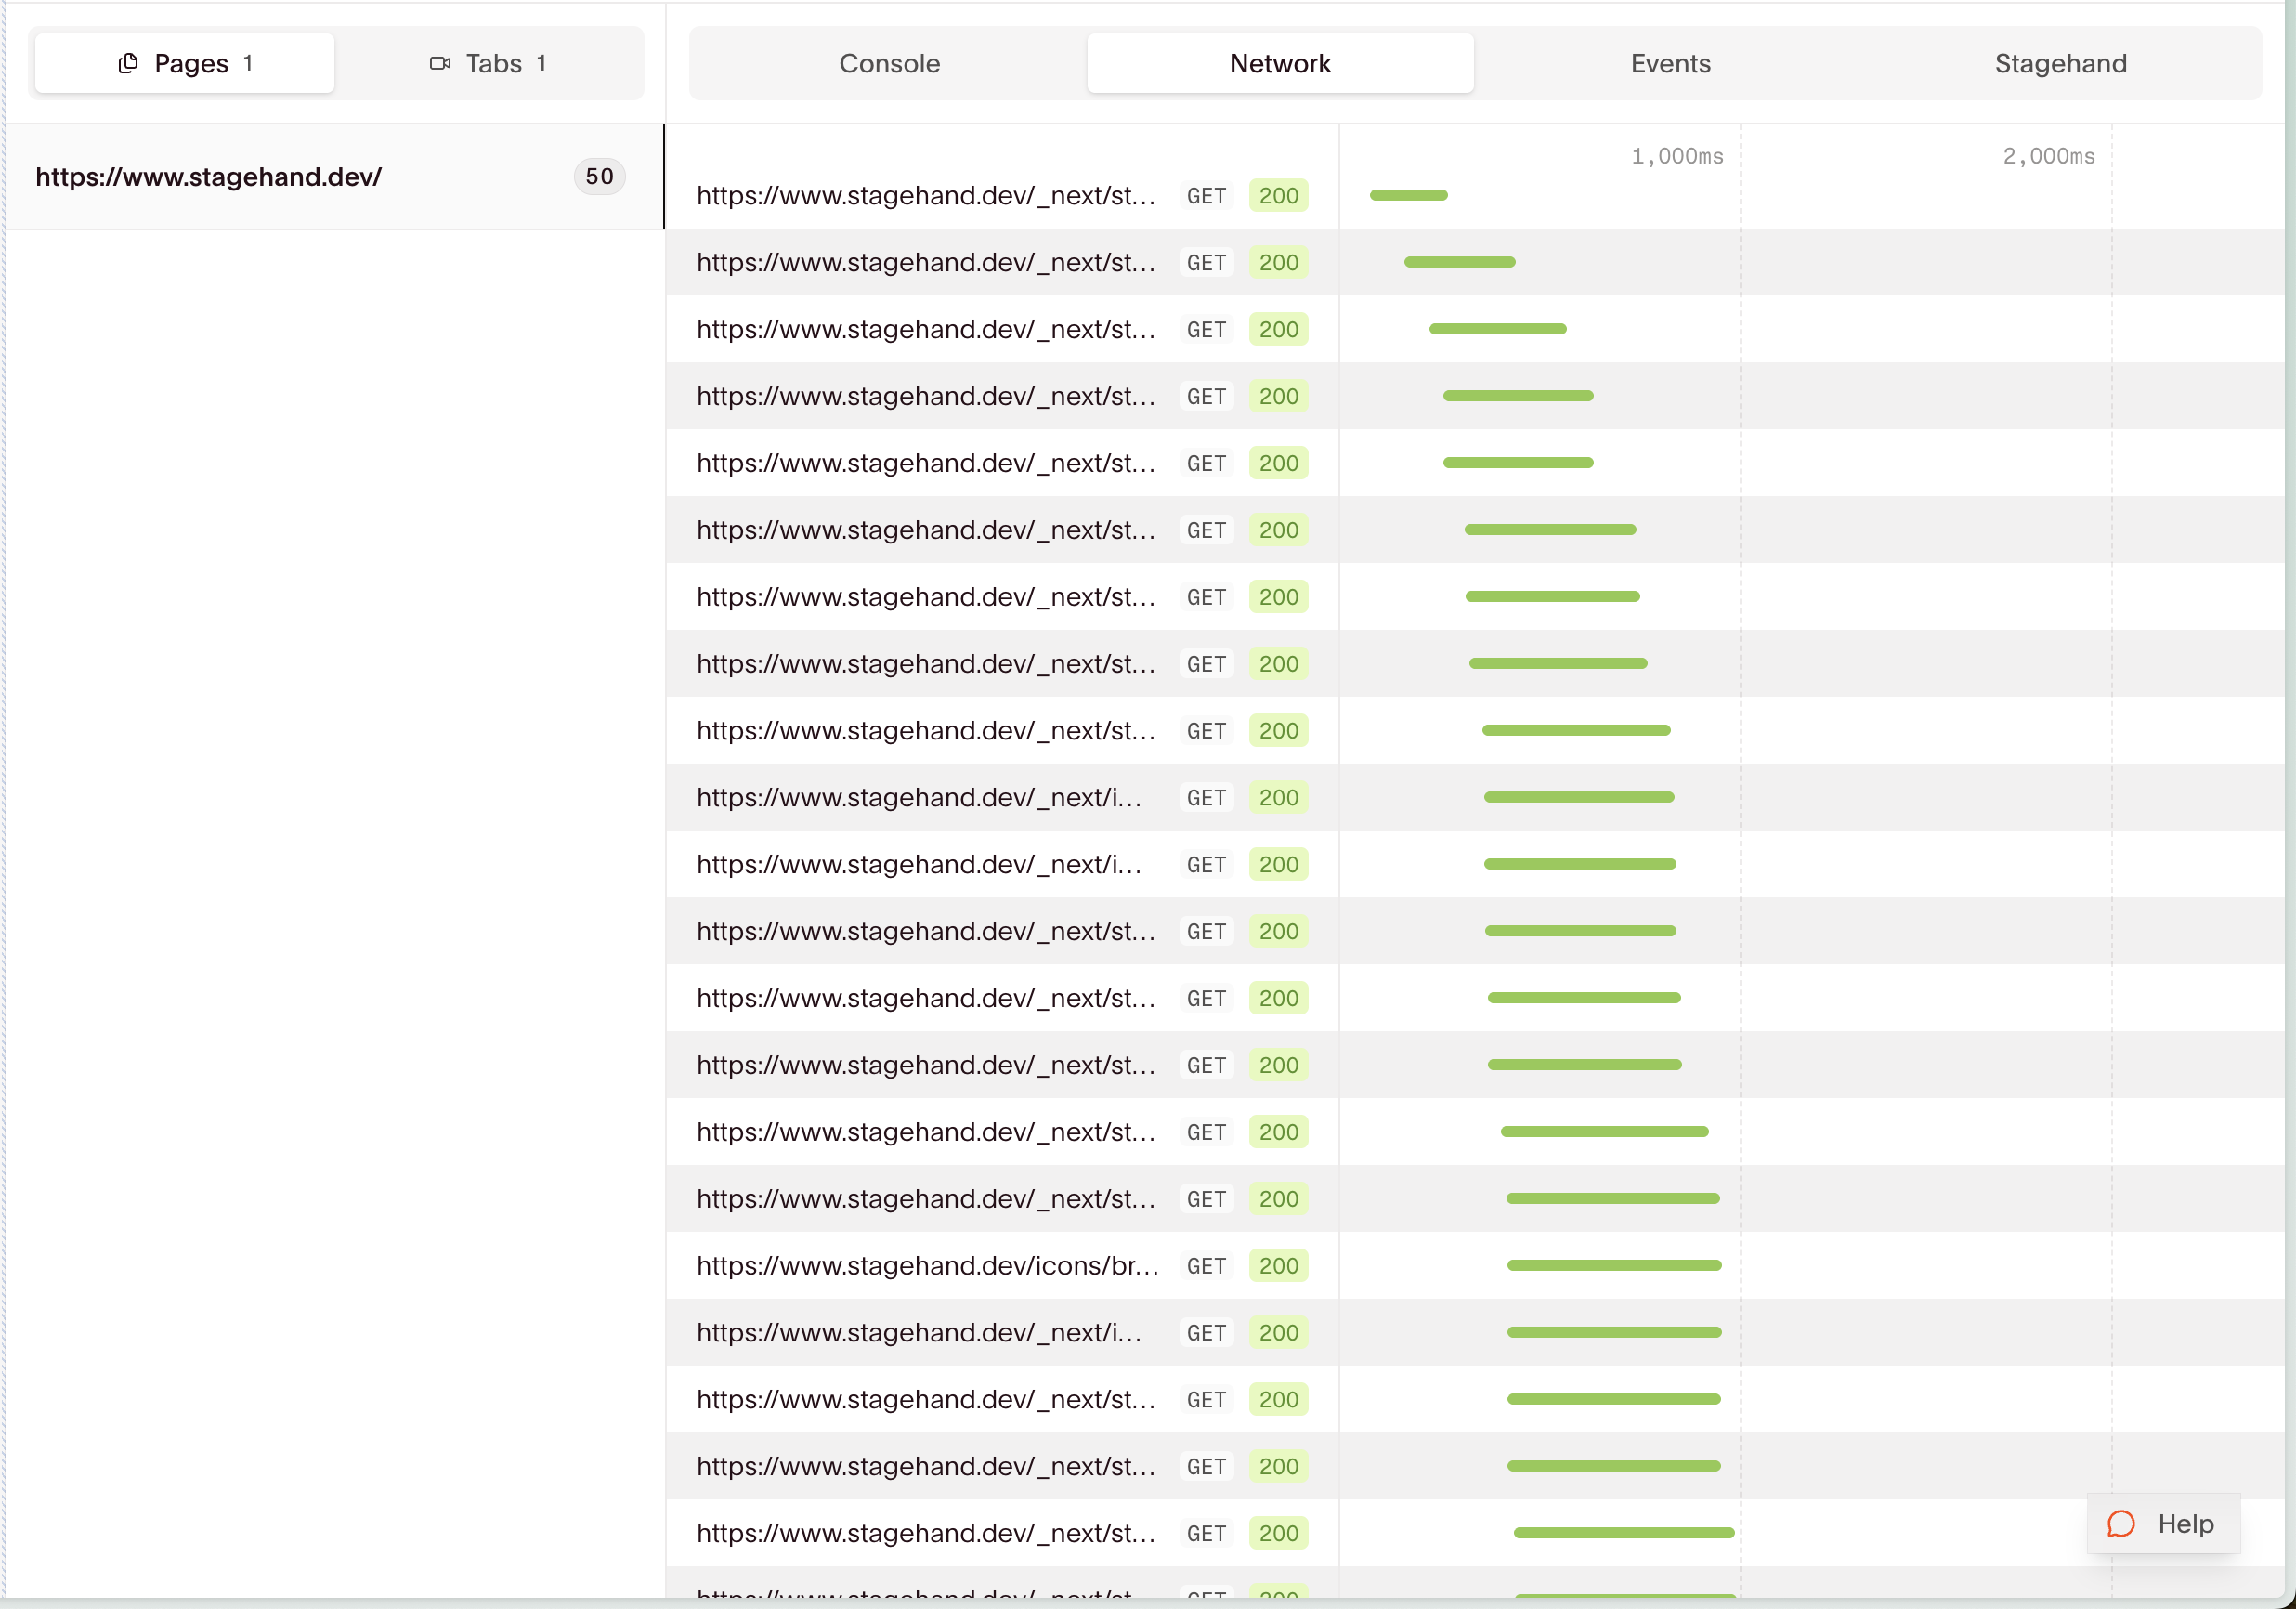Screen dimensions: 2296x1609
Task: Click the 50 request count badge
Action: (x=599, y=177)
